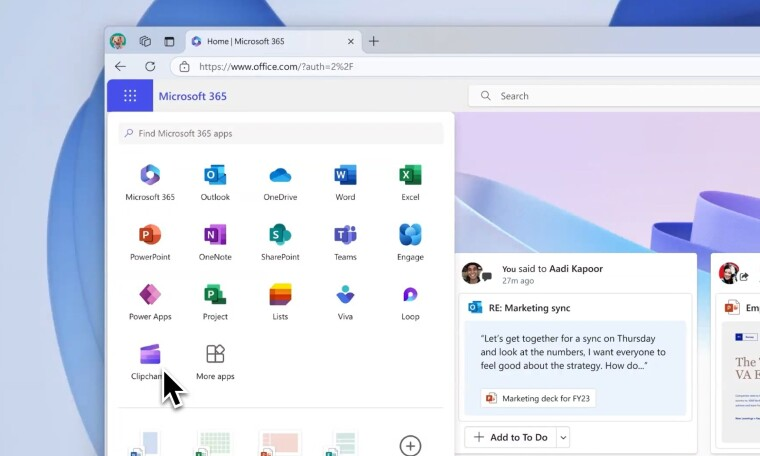Click the Add to To Do button
Image resolution: width=760 pixels, height=456 pixels.
pos(510,437)
